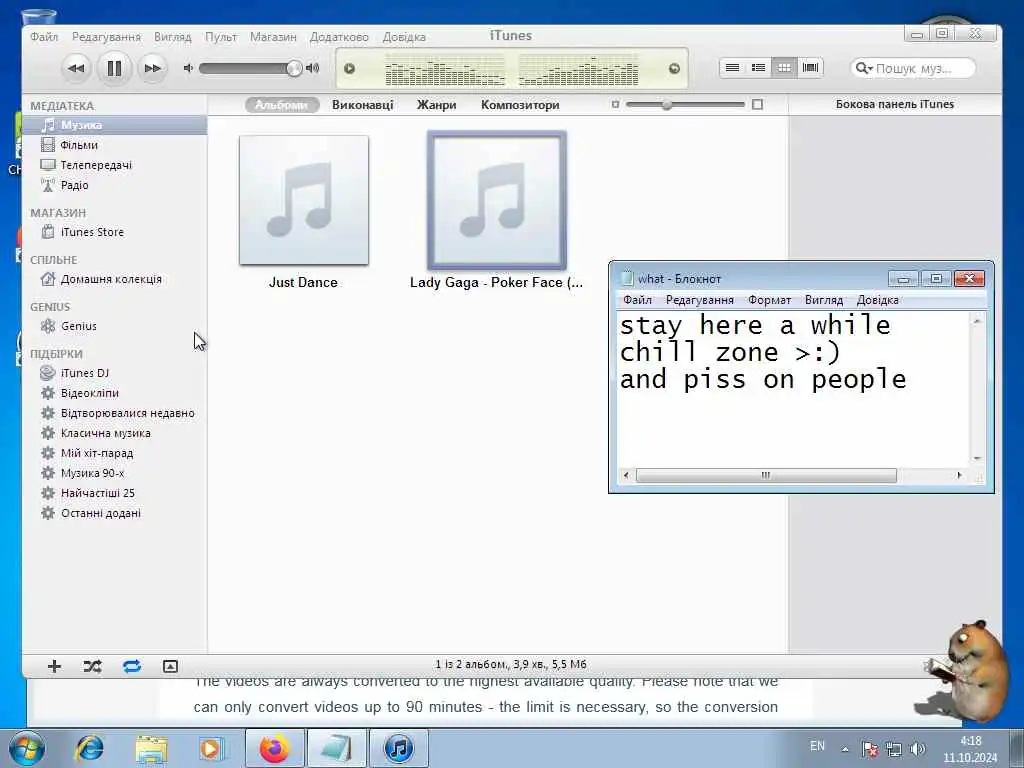The height and width of the screenshot is (768, 1024).
Task: Open Останні додані playlist
Action: [115, 513]
